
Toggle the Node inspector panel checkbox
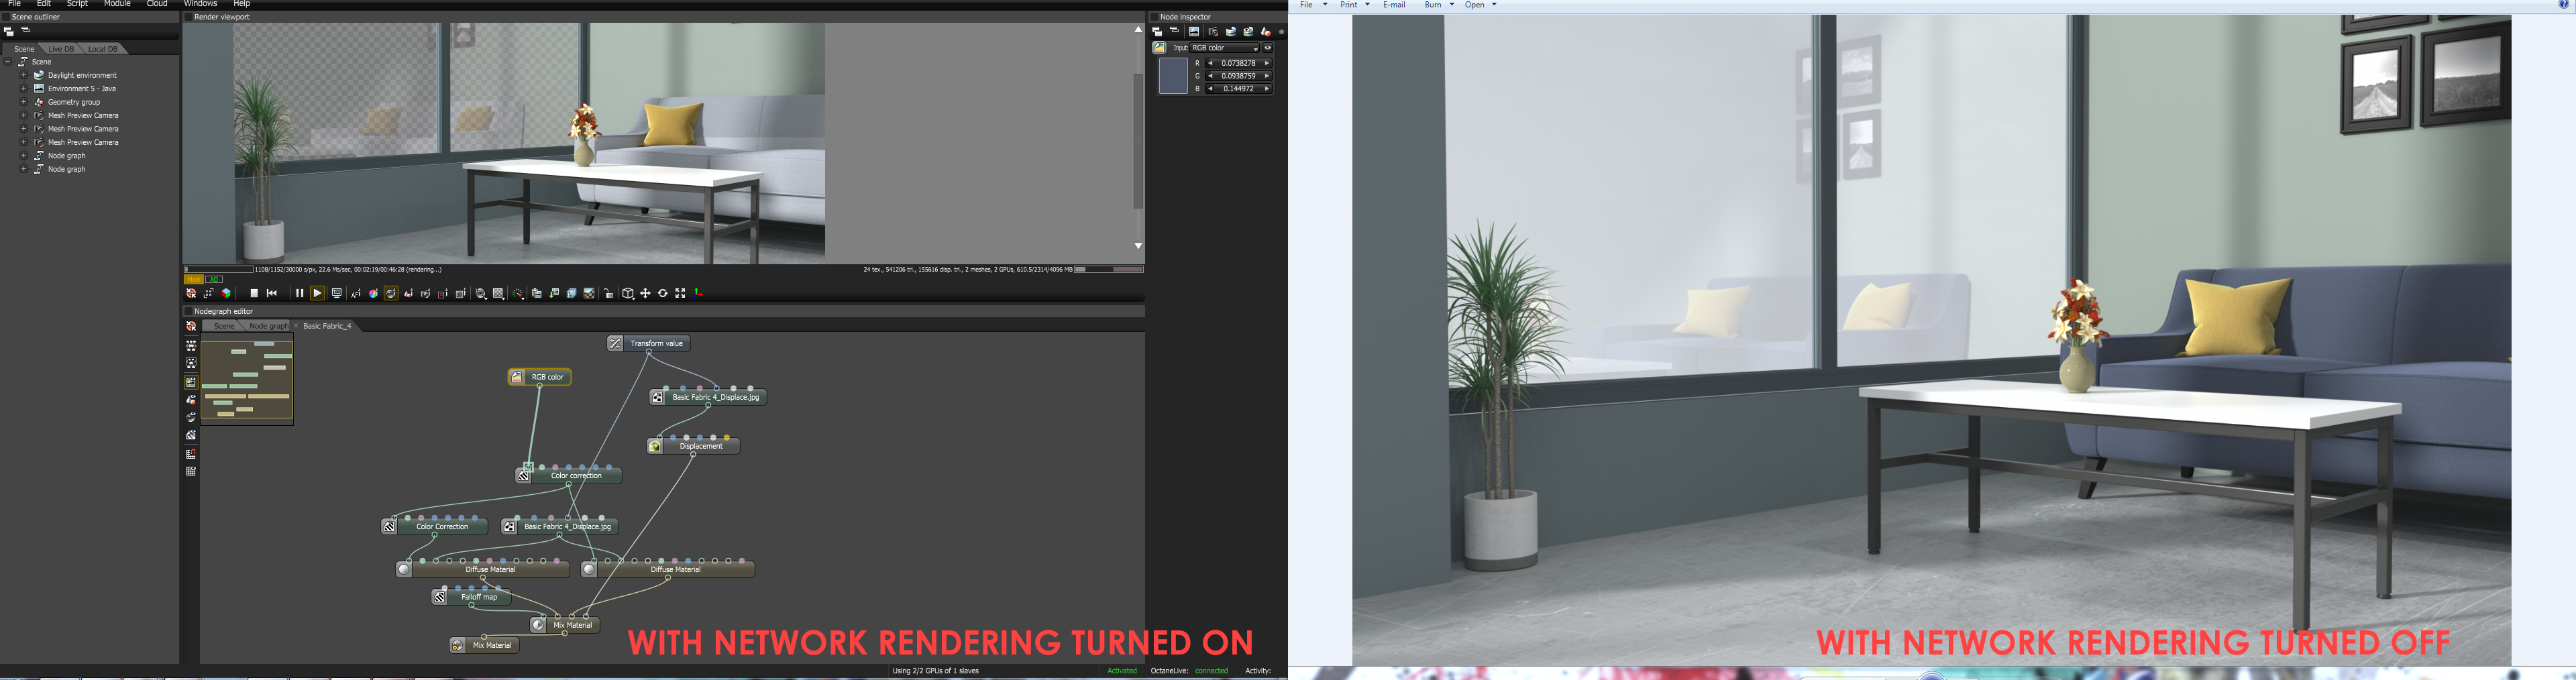(x=1154, y=17)
